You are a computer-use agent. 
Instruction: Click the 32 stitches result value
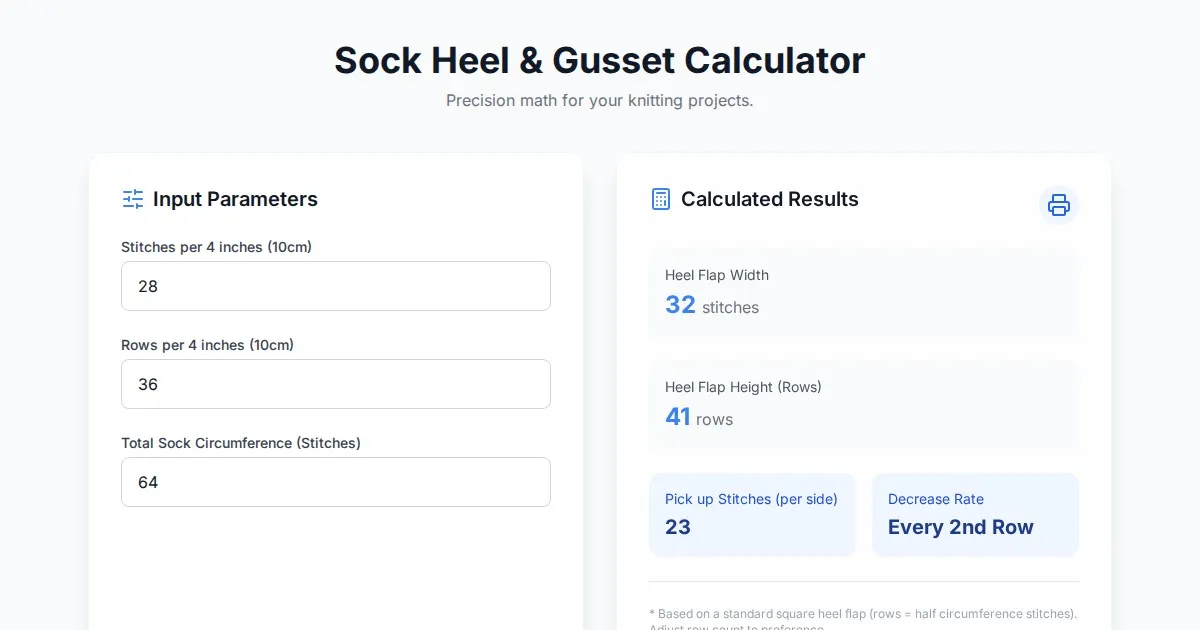pos(711,305)
